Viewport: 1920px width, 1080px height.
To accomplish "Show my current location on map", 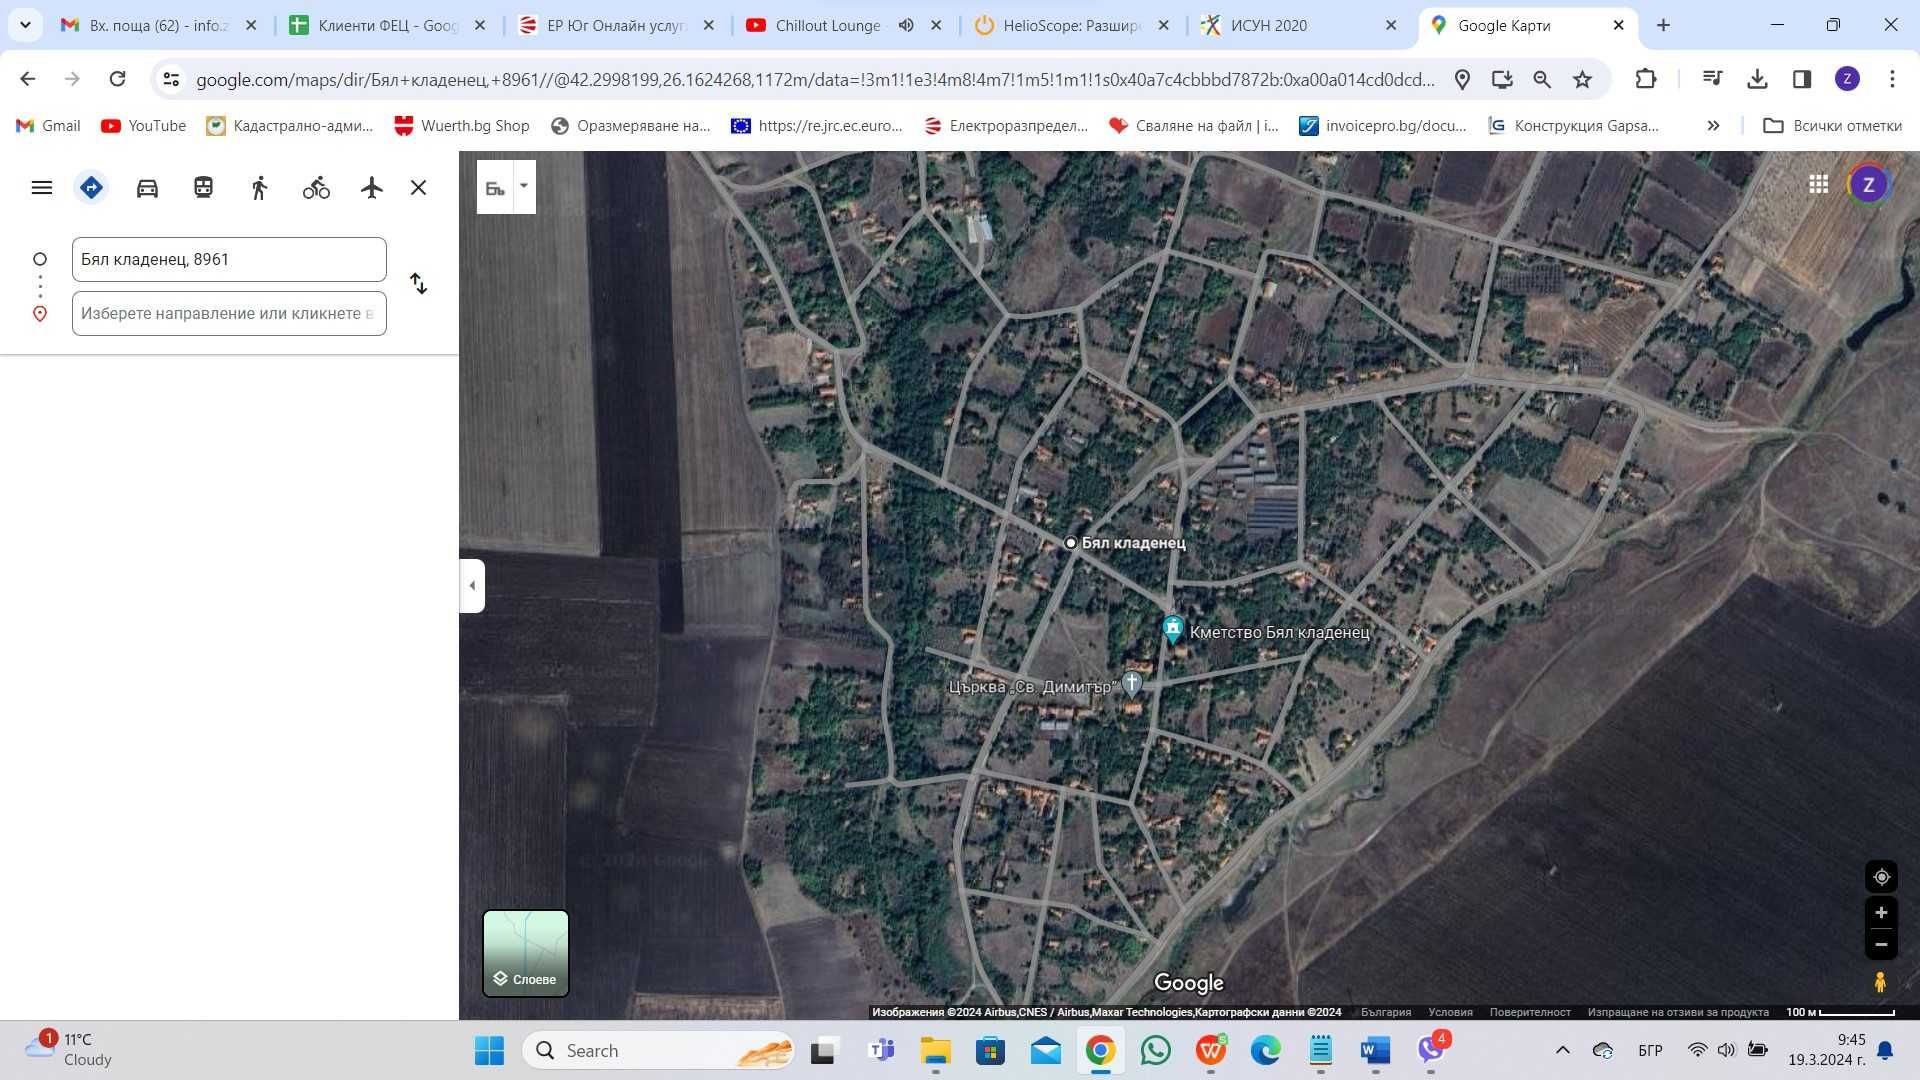I will pyautogui.click(x=1881, y=877).
